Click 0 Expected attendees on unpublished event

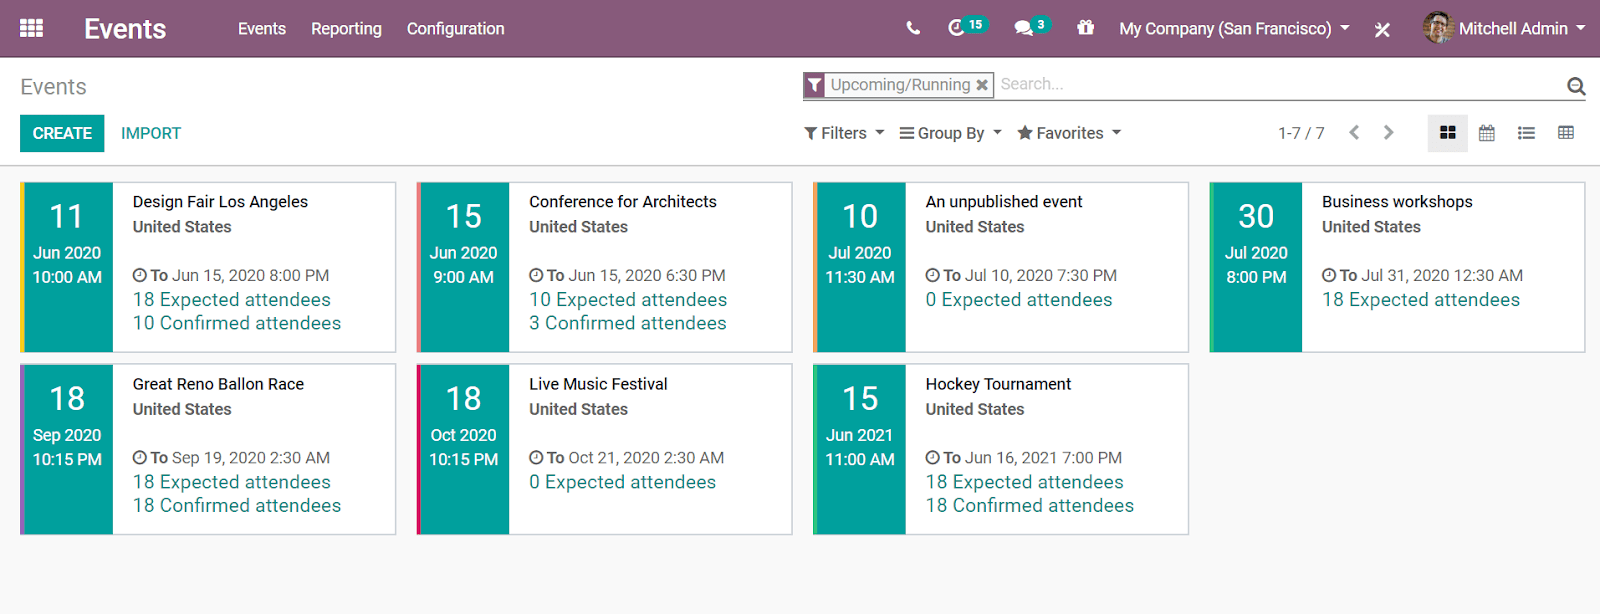1019,300
